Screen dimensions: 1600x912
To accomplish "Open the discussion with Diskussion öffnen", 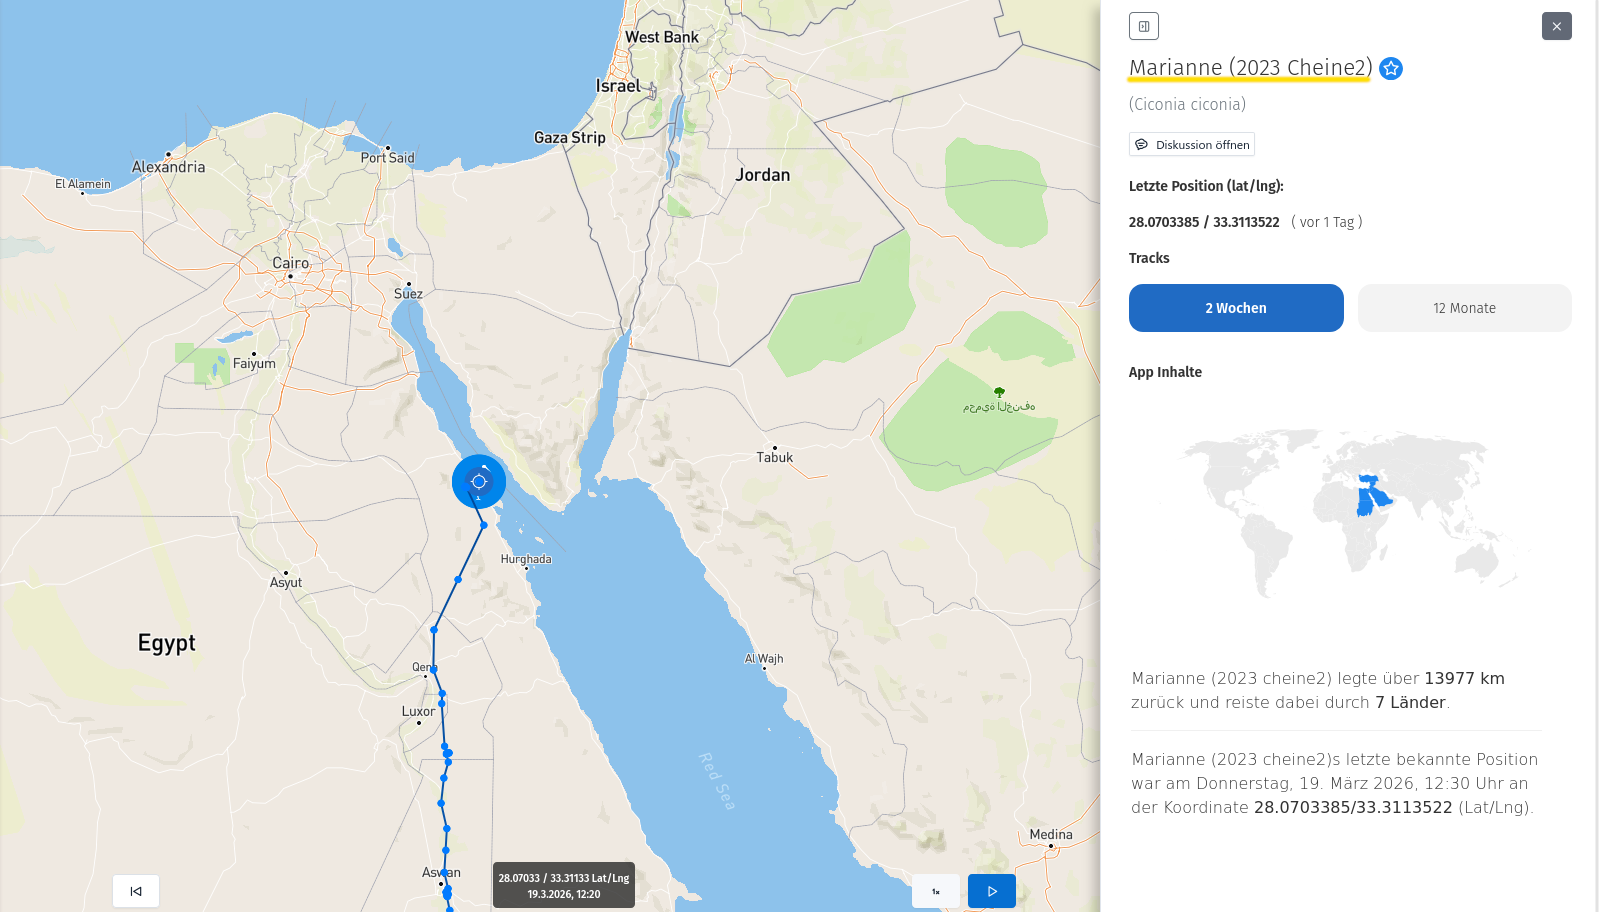I will (1191, 145).
